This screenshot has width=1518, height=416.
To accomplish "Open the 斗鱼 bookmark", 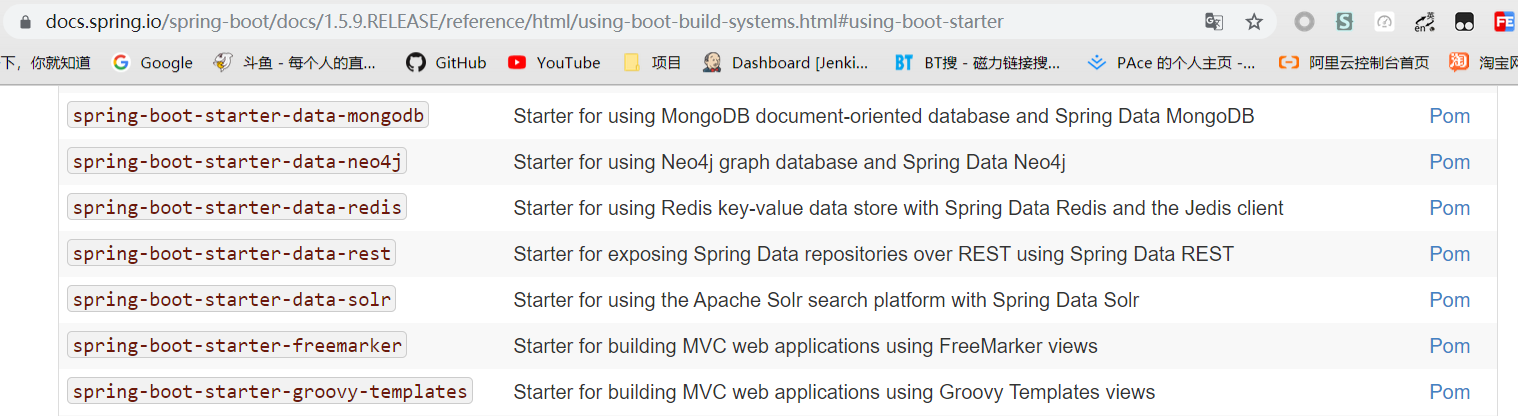I will coord(295,62).
